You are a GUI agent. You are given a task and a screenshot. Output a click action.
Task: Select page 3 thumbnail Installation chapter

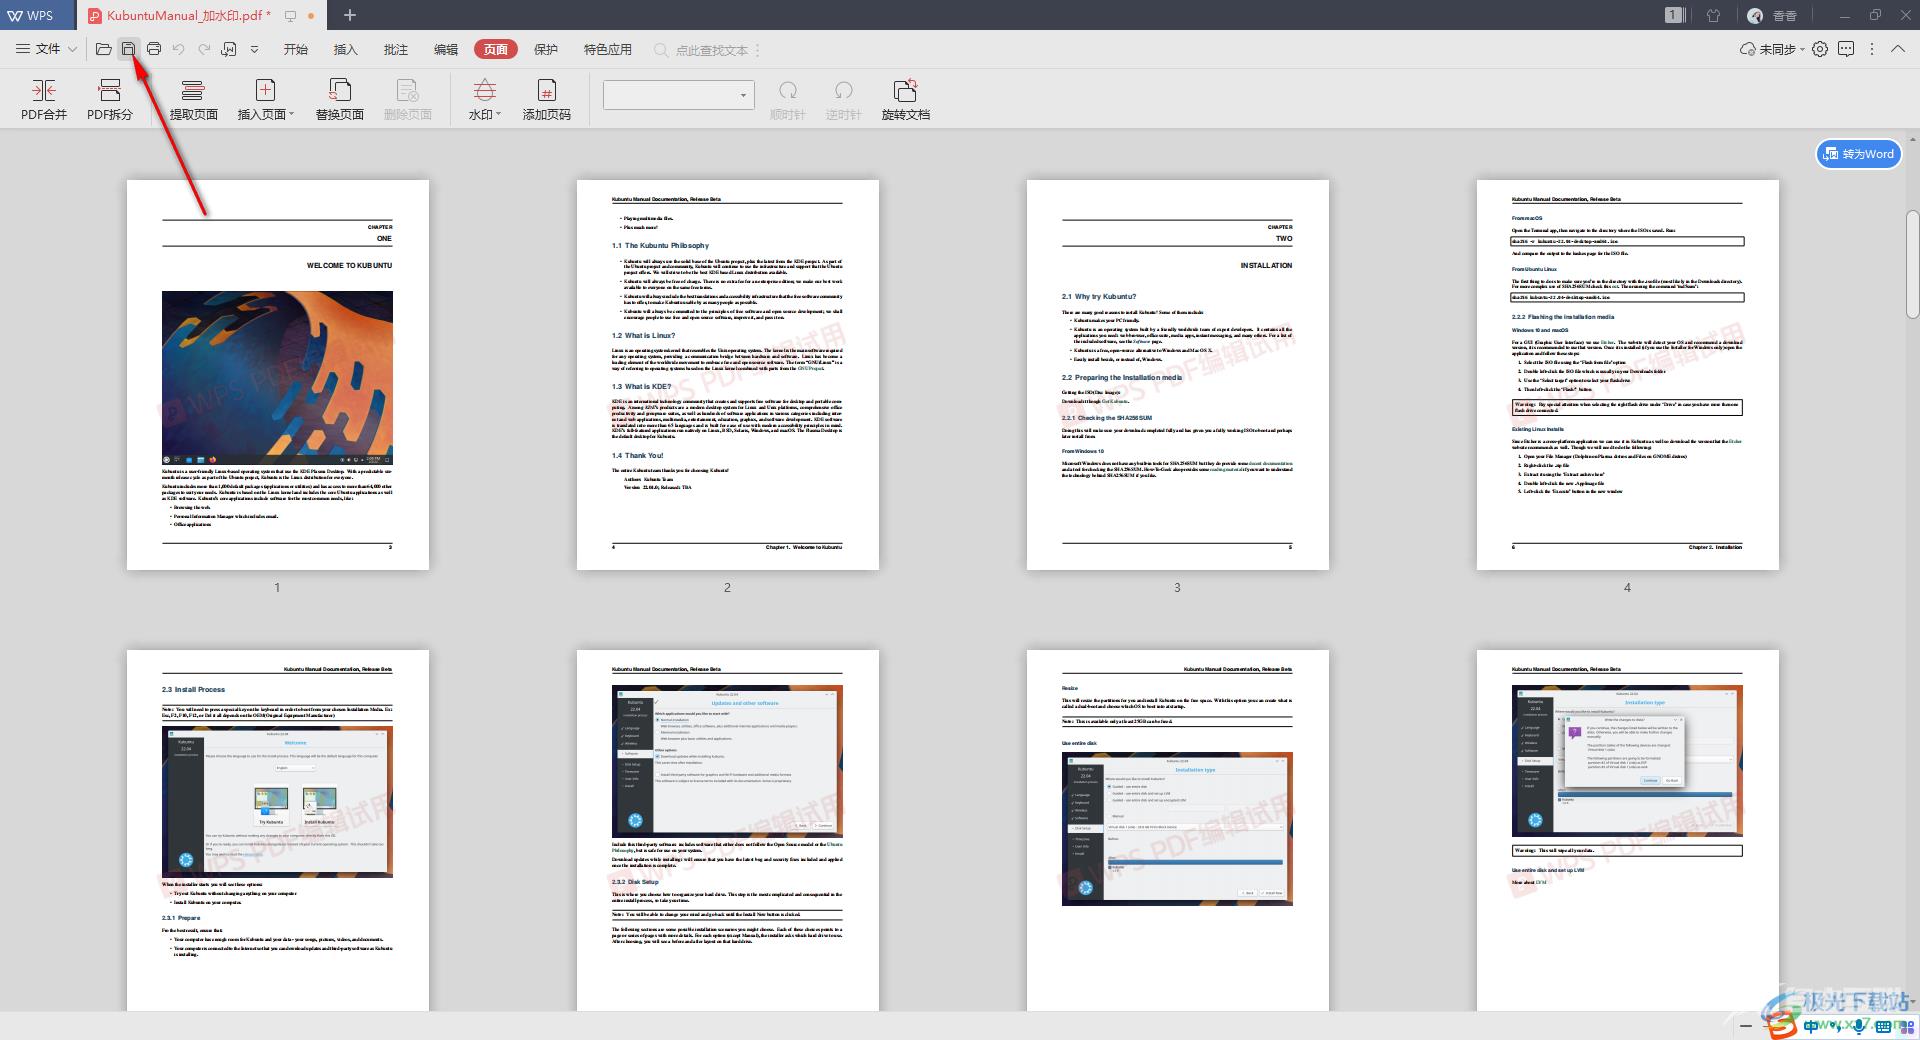click(1178, 375)
